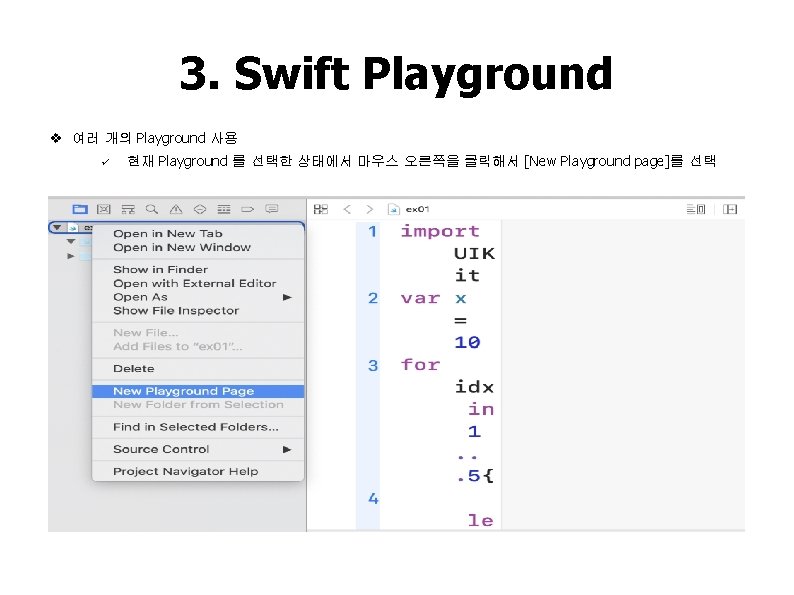Open the editor options lines icon
794x595 pixels.
(696, 209)
